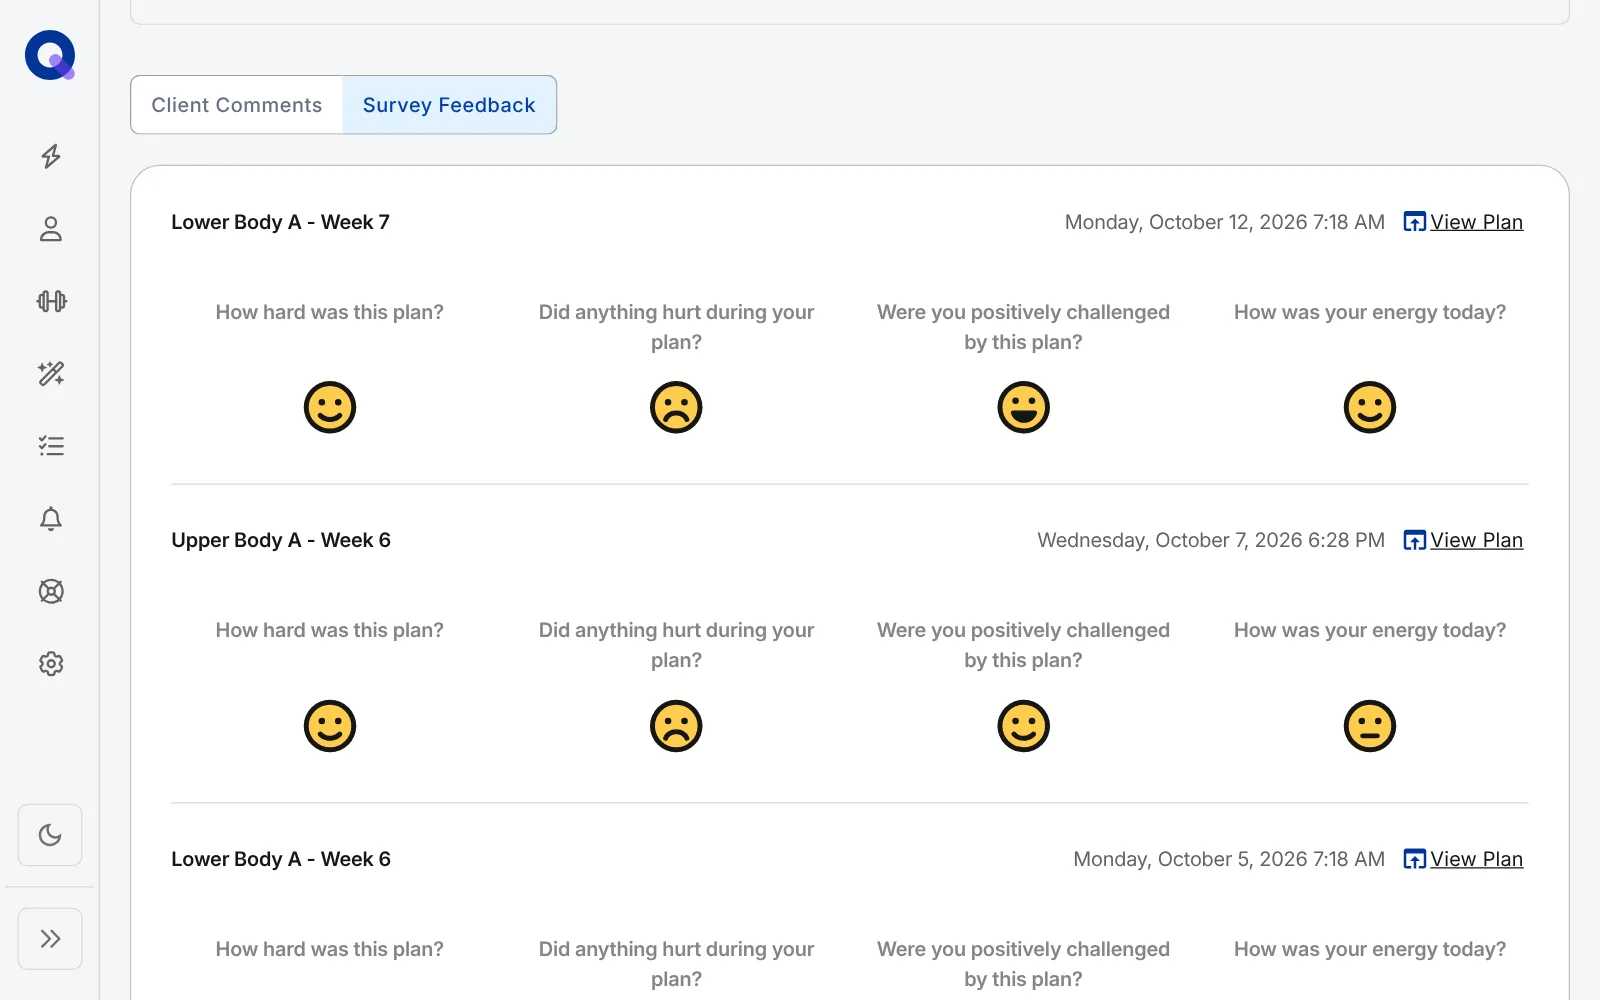Click date "Monday, October 5, 2026 7:18 AM"
Screen dimensions: 1600x1000
[x=1229, y=859]
